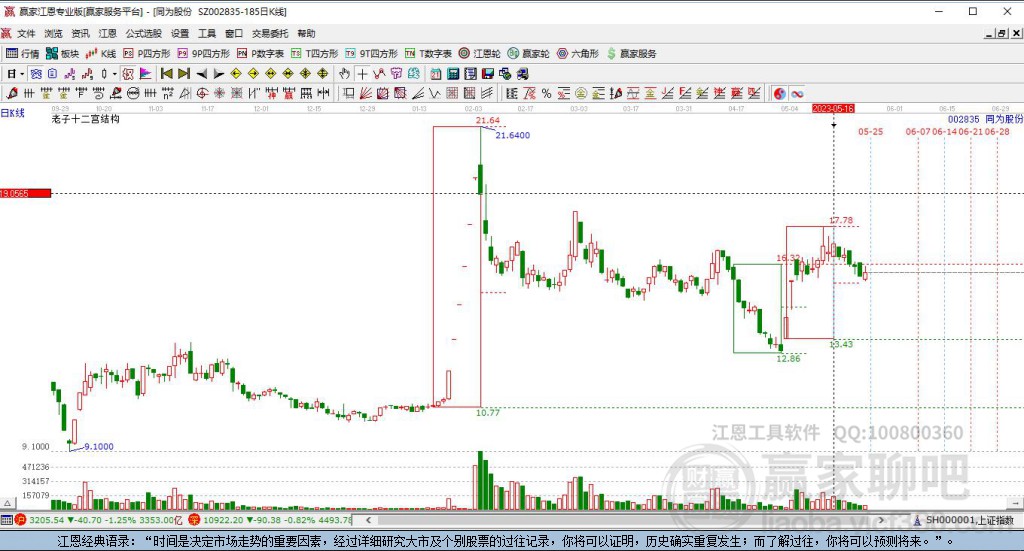Click the black left arrow icon
The image size is (1024, 551).
point(202,74)
